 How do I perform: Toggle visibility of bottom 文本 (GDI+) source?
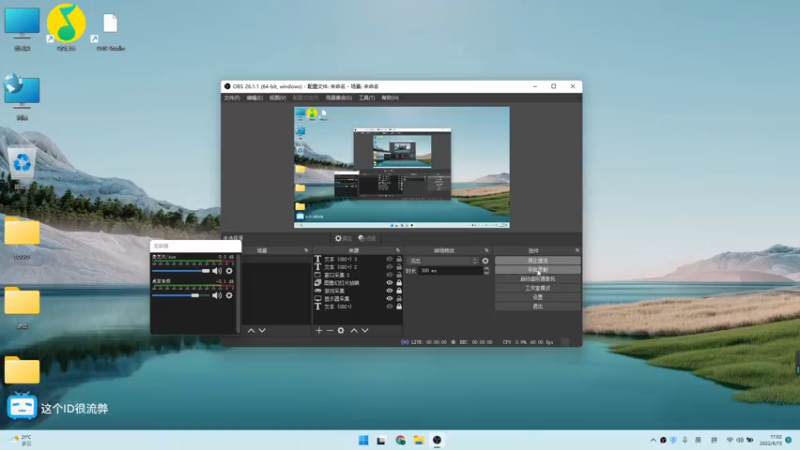tap(389, 307)
